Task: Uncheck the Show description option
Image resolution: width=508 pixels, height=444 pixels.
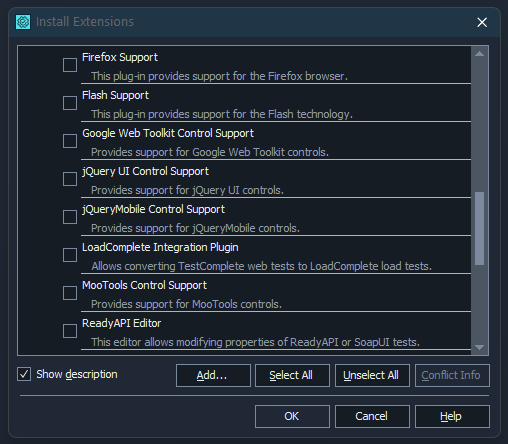Action: pyautogui.click(x=24, y=374)
